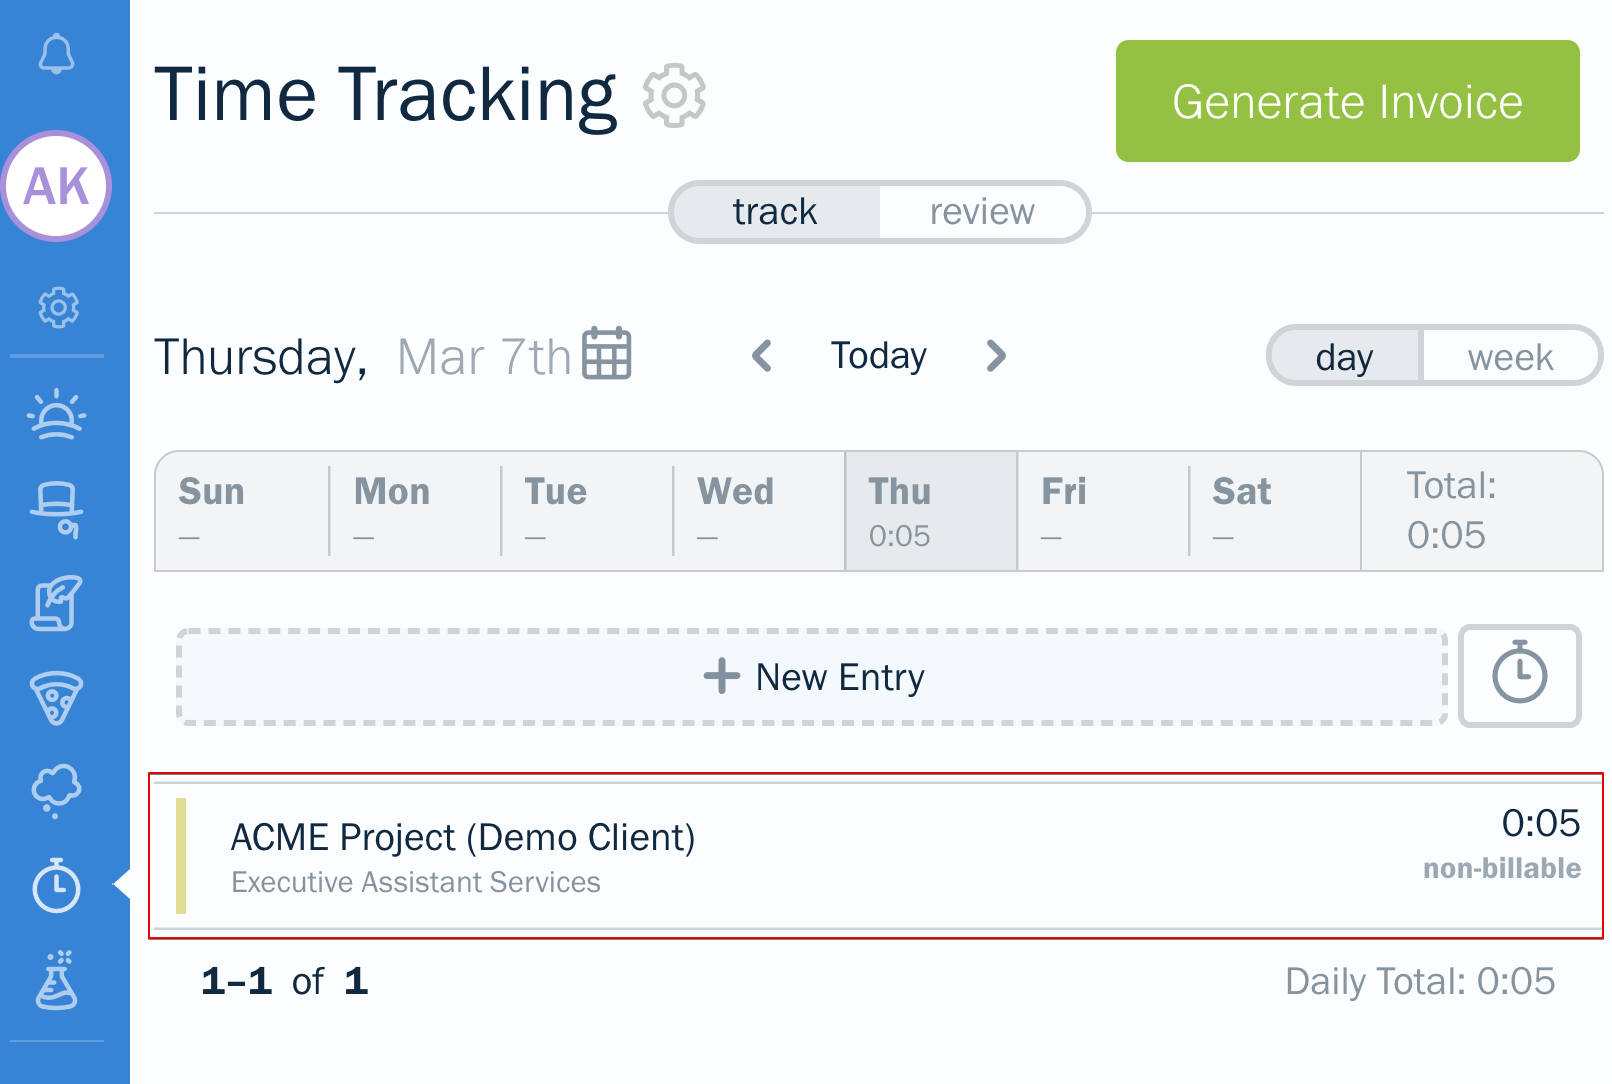Open the top hat icon in sidebar
This screenshot has height=1084, width=1612.
tap(57, 510)
